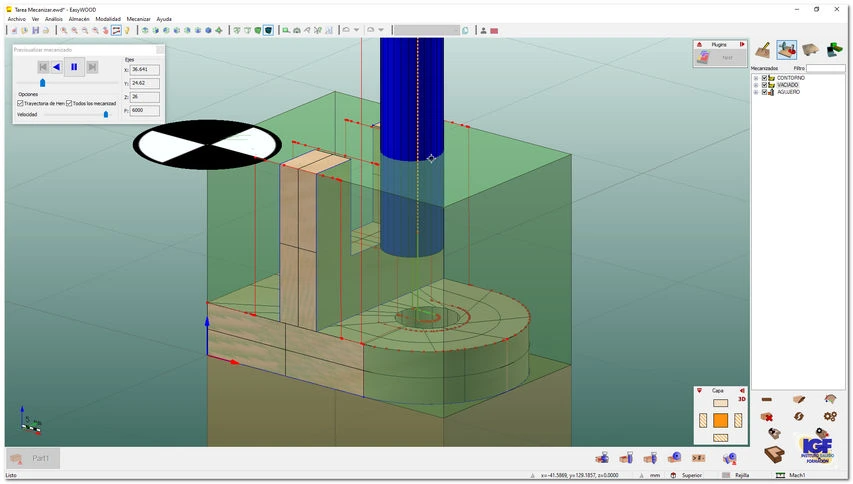This screenshot has width=853, height=484.
Task: Select the machining mode icon
Action: click(x=787, y=50)
